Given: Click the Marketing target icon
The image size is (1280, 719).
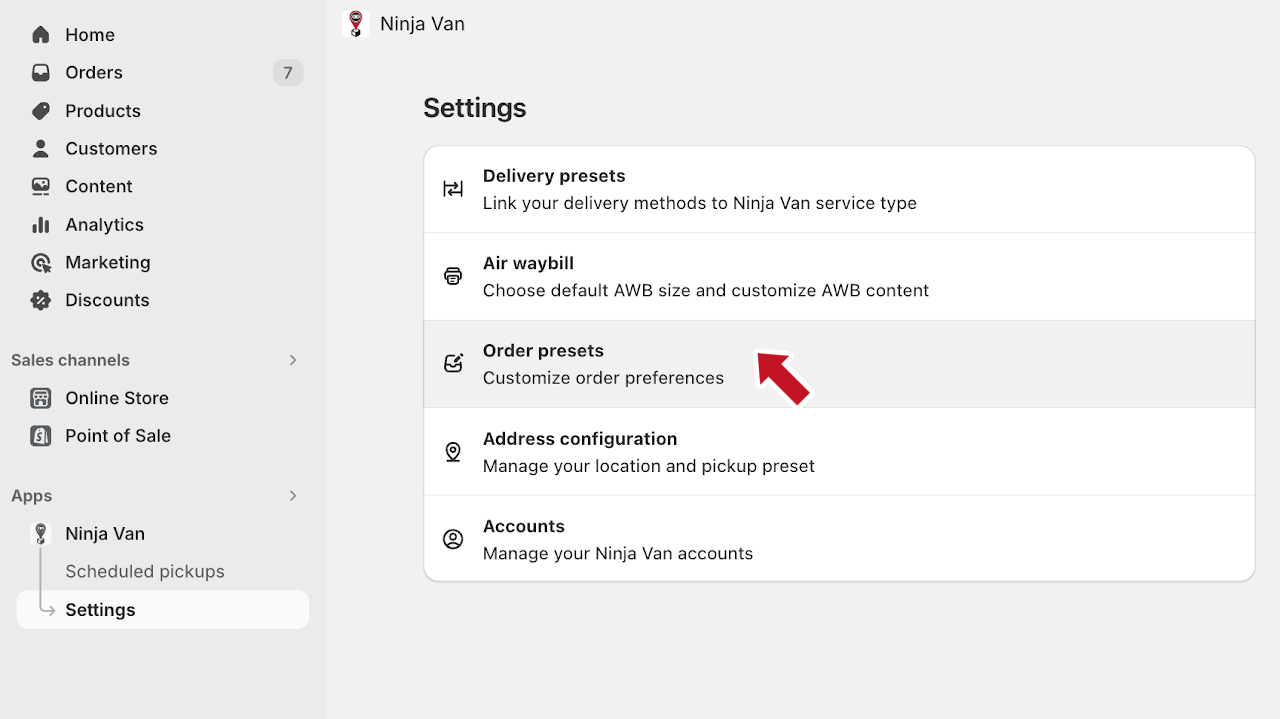Looking at the screenshot, I should pyautogui.click(x=41, y=263).
